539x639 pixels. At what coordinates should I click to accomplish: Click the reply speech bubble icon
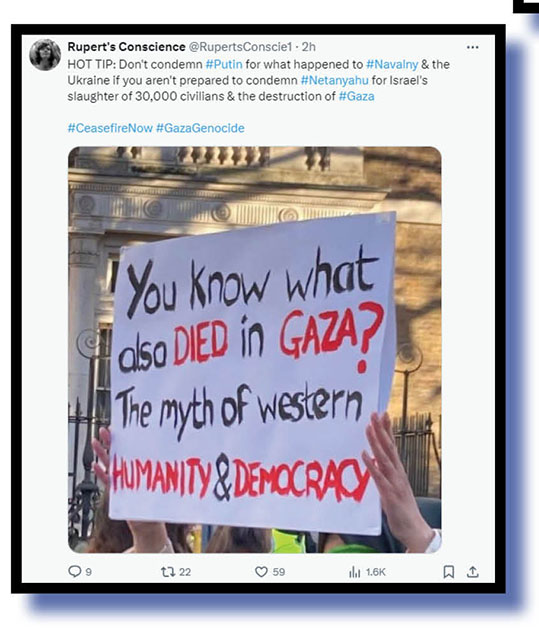coord(75,571)
